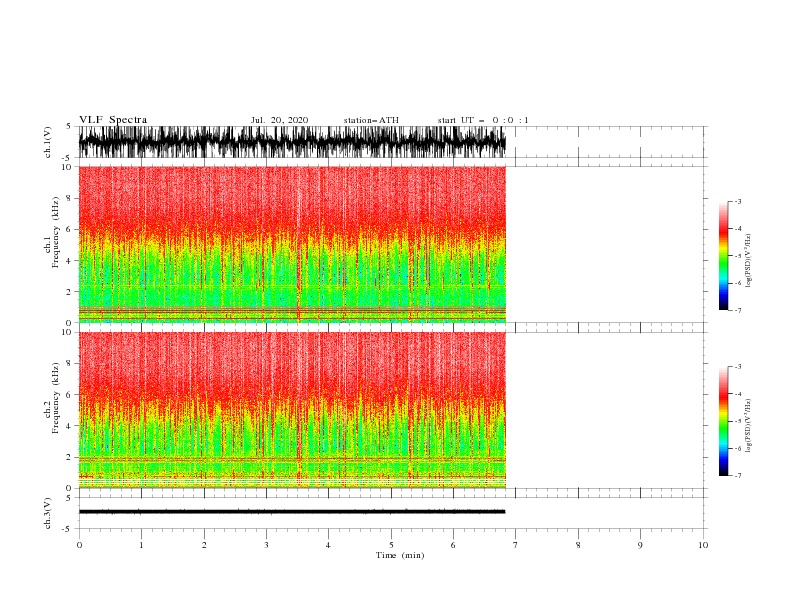Click the "ch.3(V)" axis label

click(x=48, y=513)
